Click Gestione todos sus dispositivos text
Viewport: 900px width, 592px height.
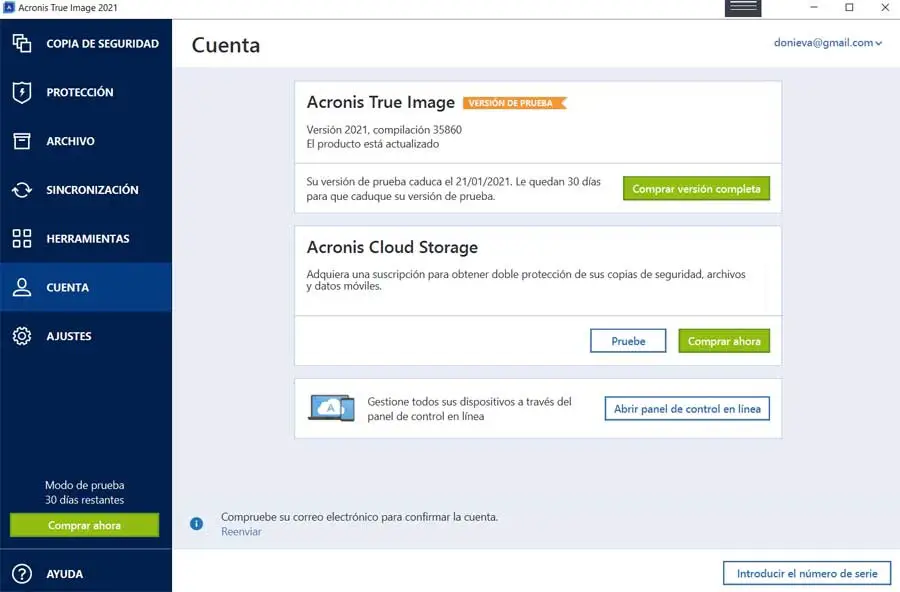[x=470, y=409]
